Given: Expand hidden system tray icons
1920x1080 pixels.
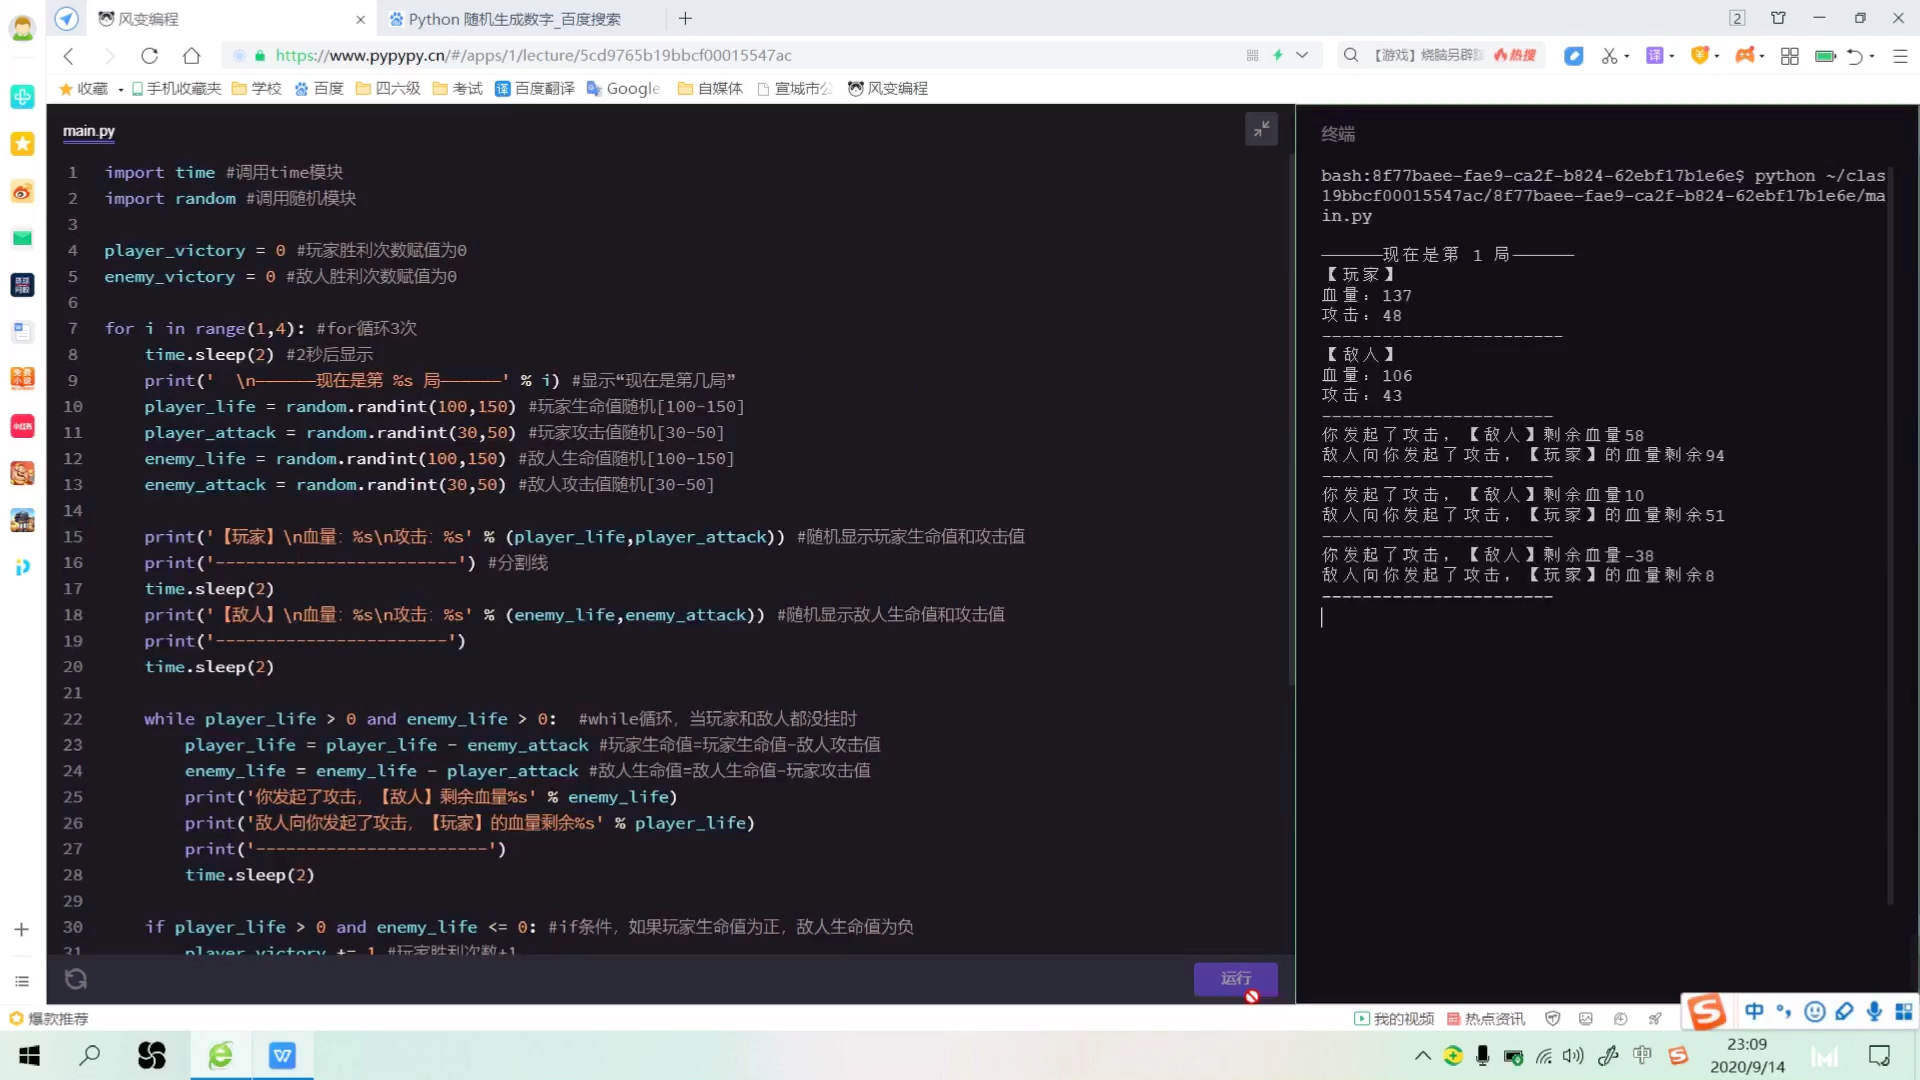Looking at the screenshot, I should (1422, 1055).
